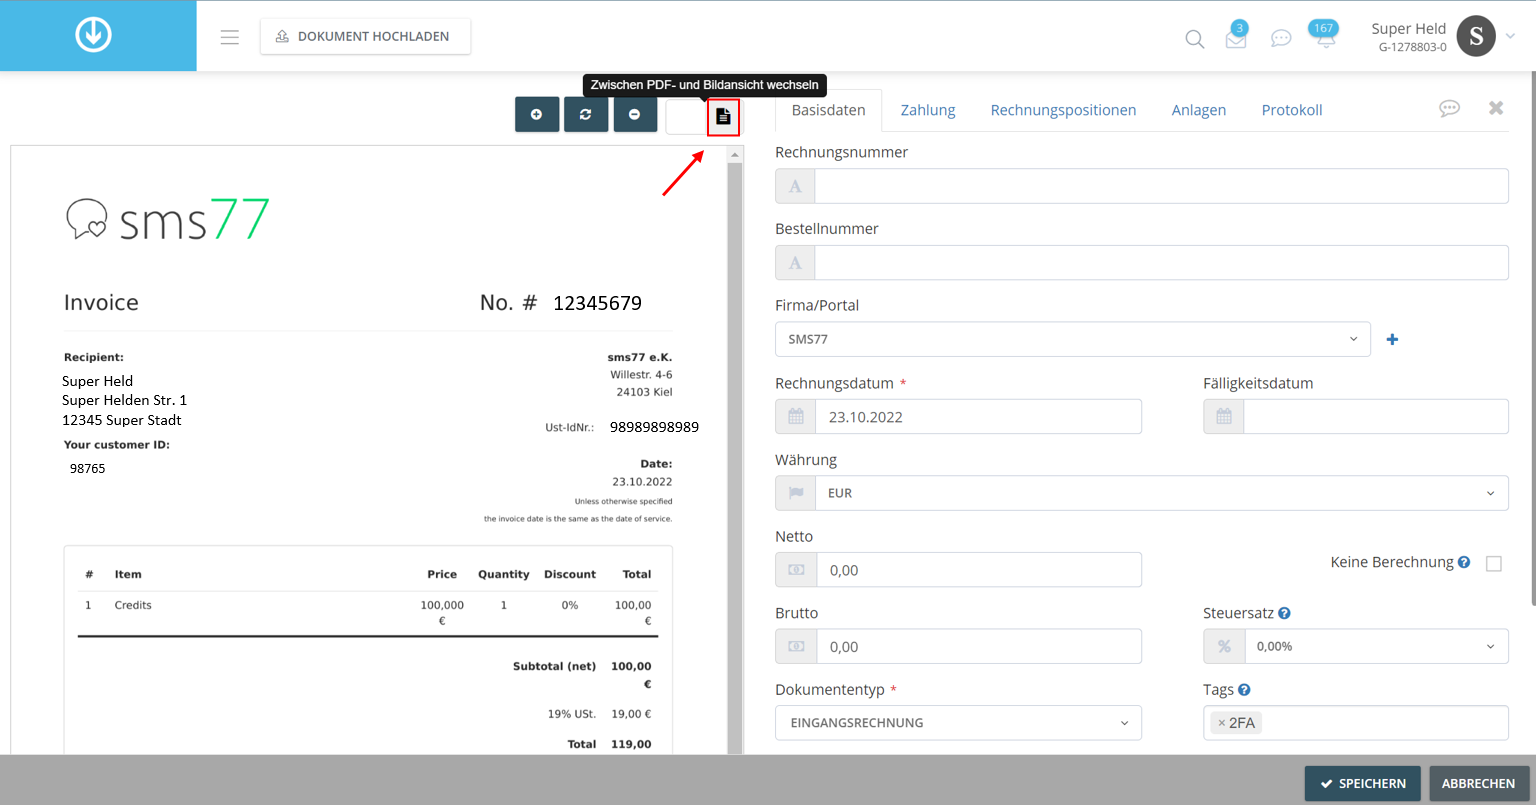Open the header chat bubbles icon
This screenshot has width=1536, height=805.
[x=1281, y=39]
